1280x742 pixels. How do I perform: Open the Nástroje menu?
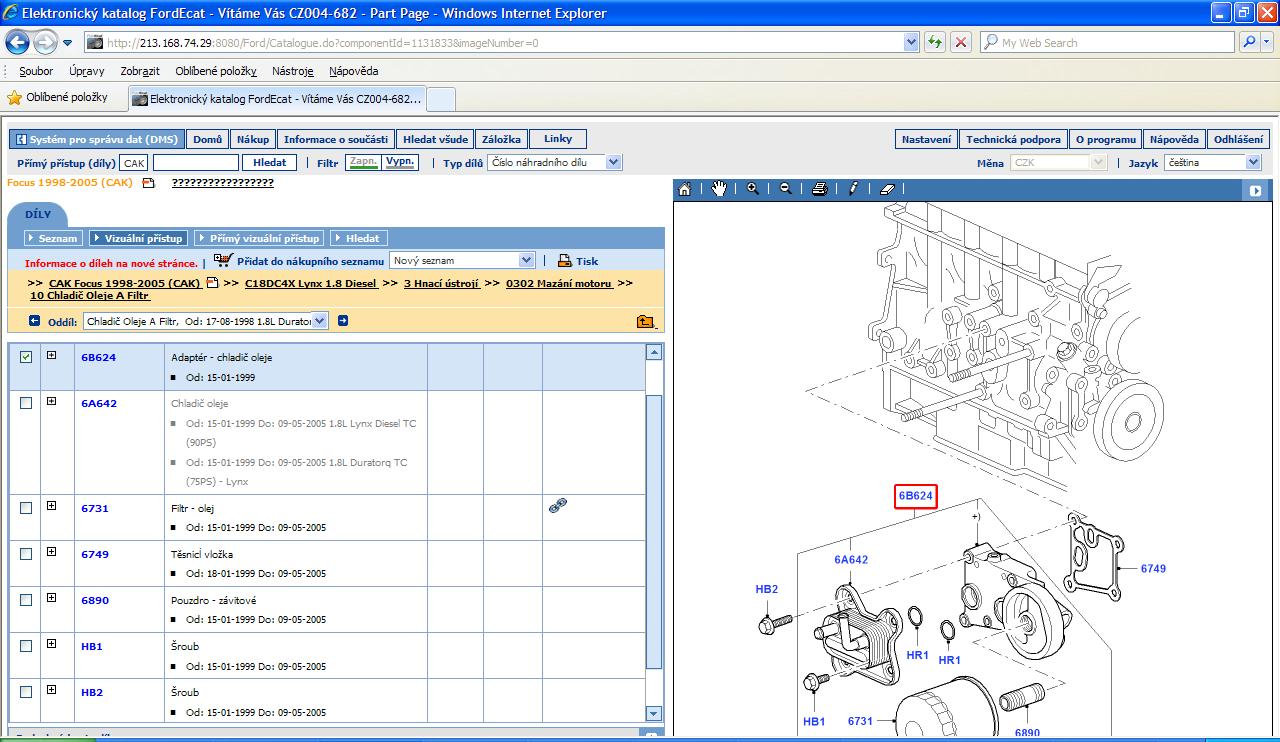(x=292, y=71)
